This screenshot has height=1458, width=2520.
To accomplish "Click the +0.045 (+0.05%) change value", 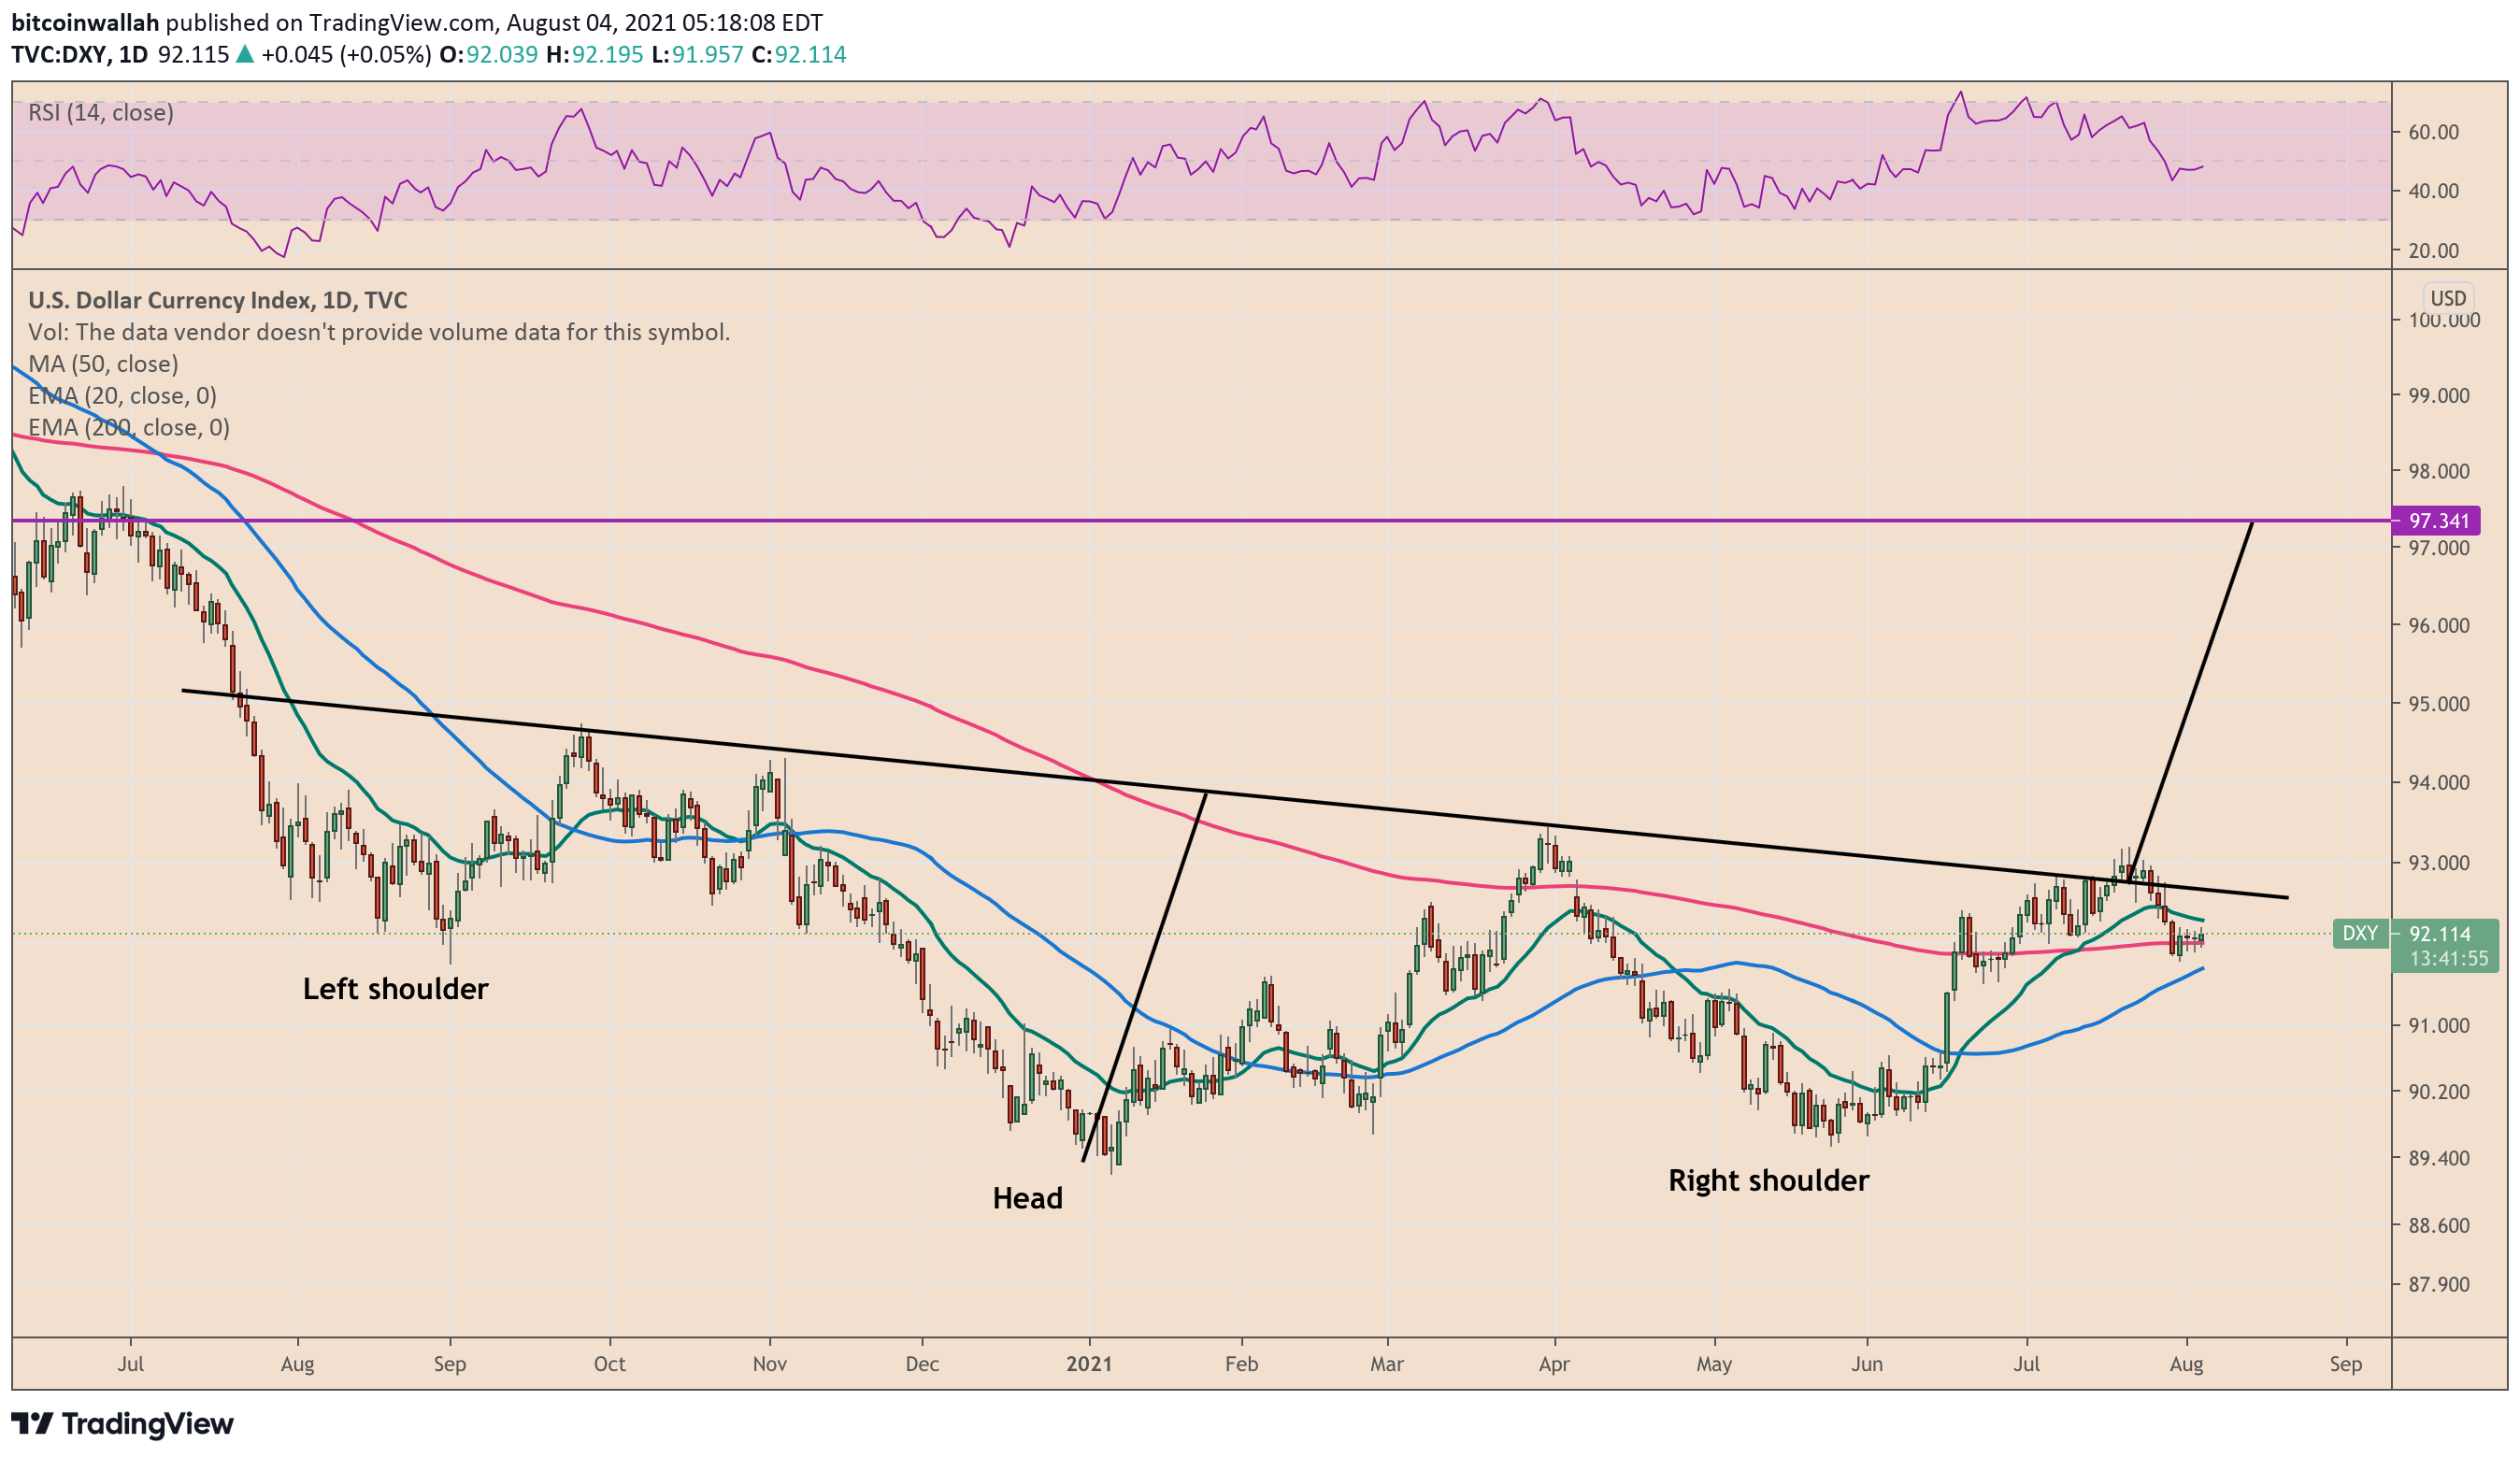I will [x=346, y=54].
